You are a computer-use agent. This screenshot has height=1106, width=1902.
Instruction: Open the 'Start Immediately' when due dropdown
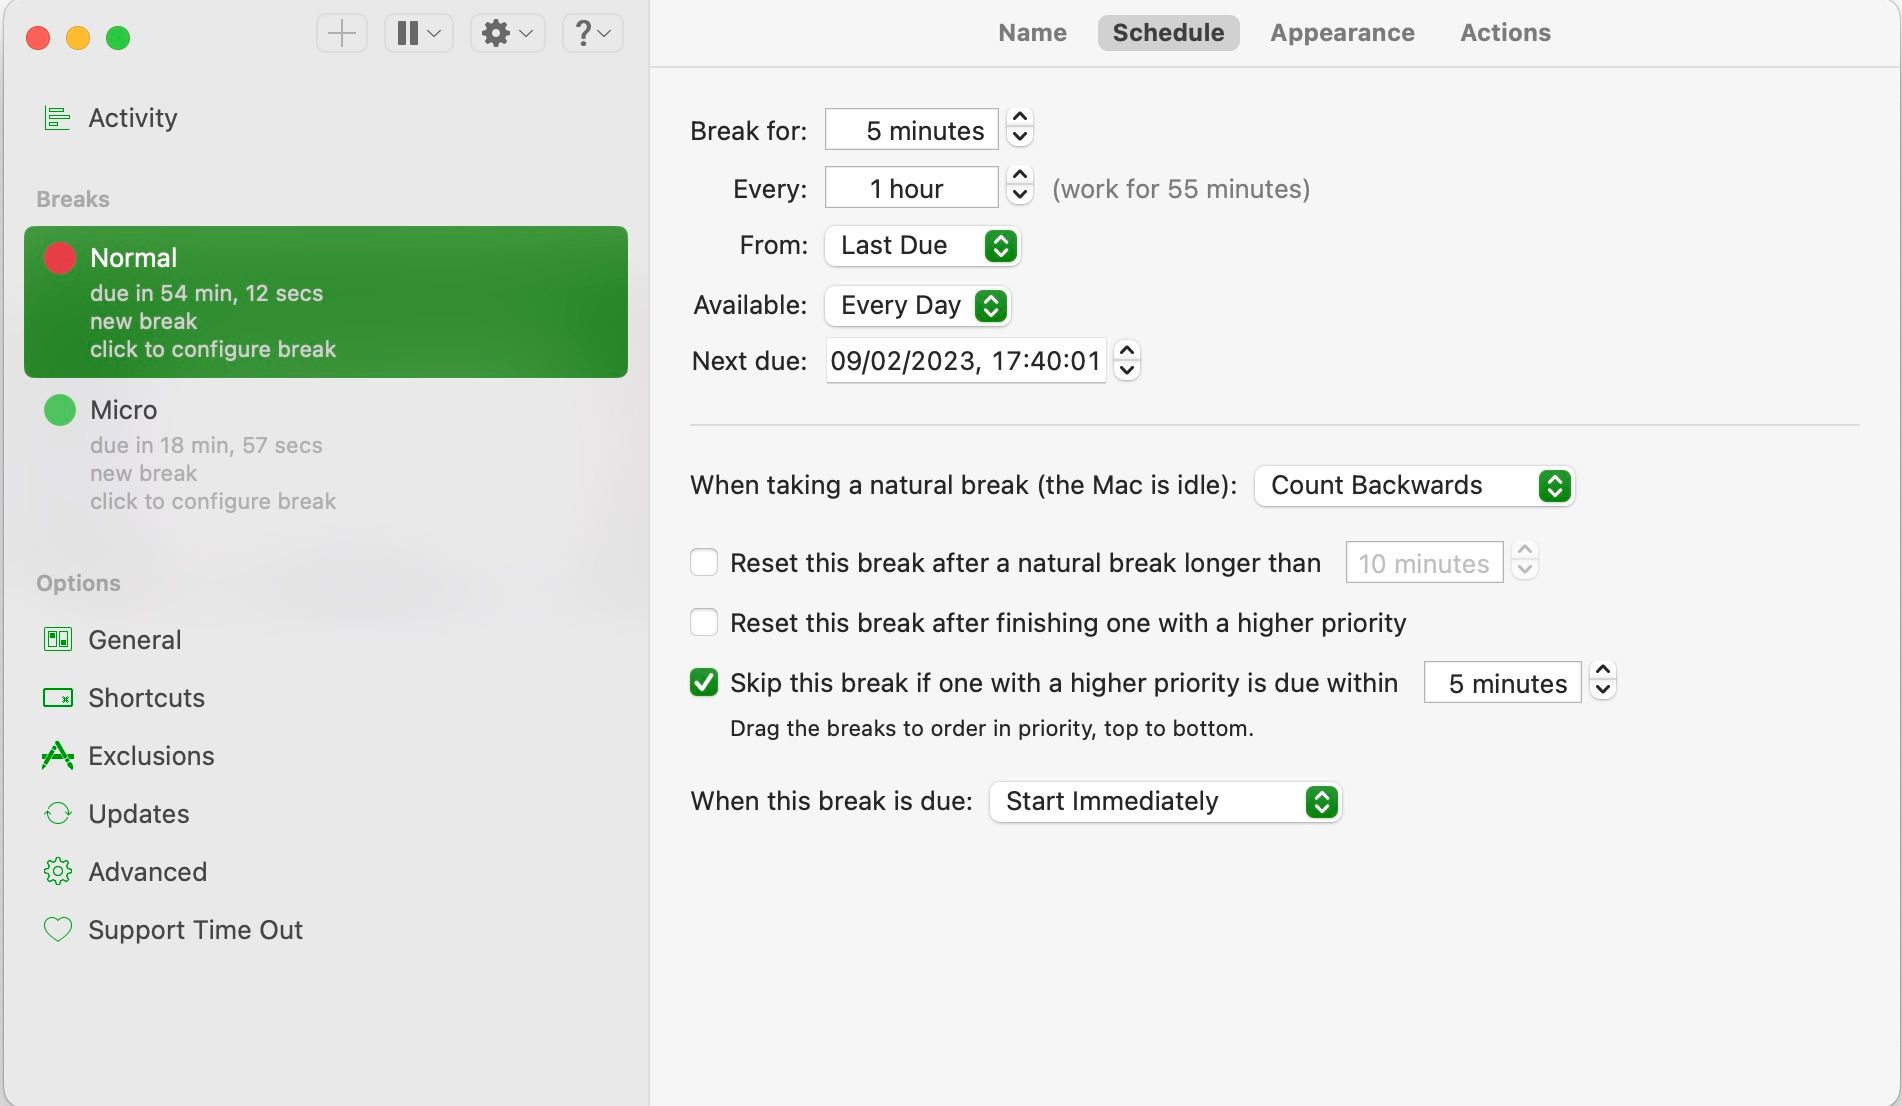1165,802
